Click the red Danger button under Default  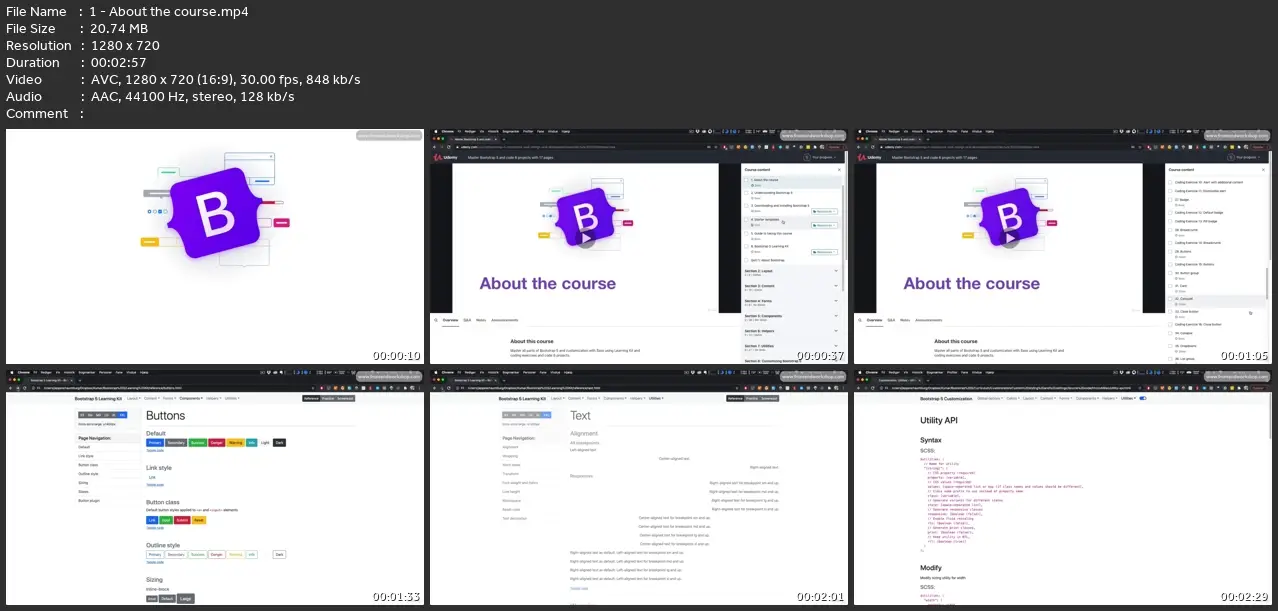click(217, 443)
